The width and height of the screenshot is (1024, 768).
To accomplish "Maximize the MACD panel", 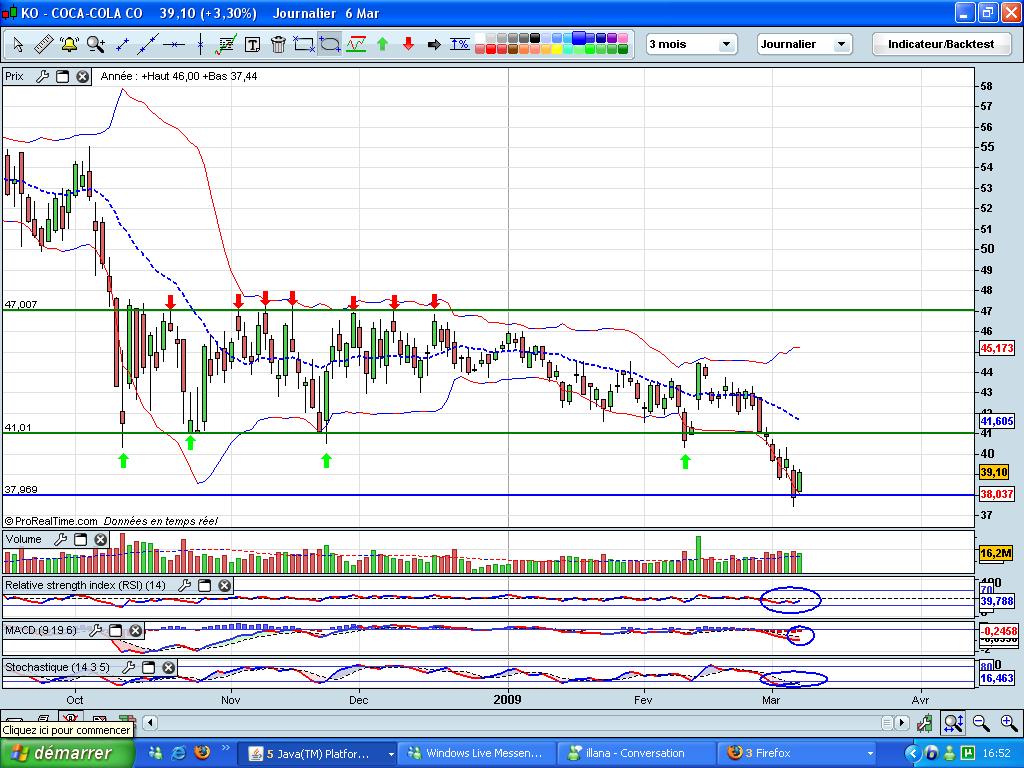I will click(x=116, y=630).
